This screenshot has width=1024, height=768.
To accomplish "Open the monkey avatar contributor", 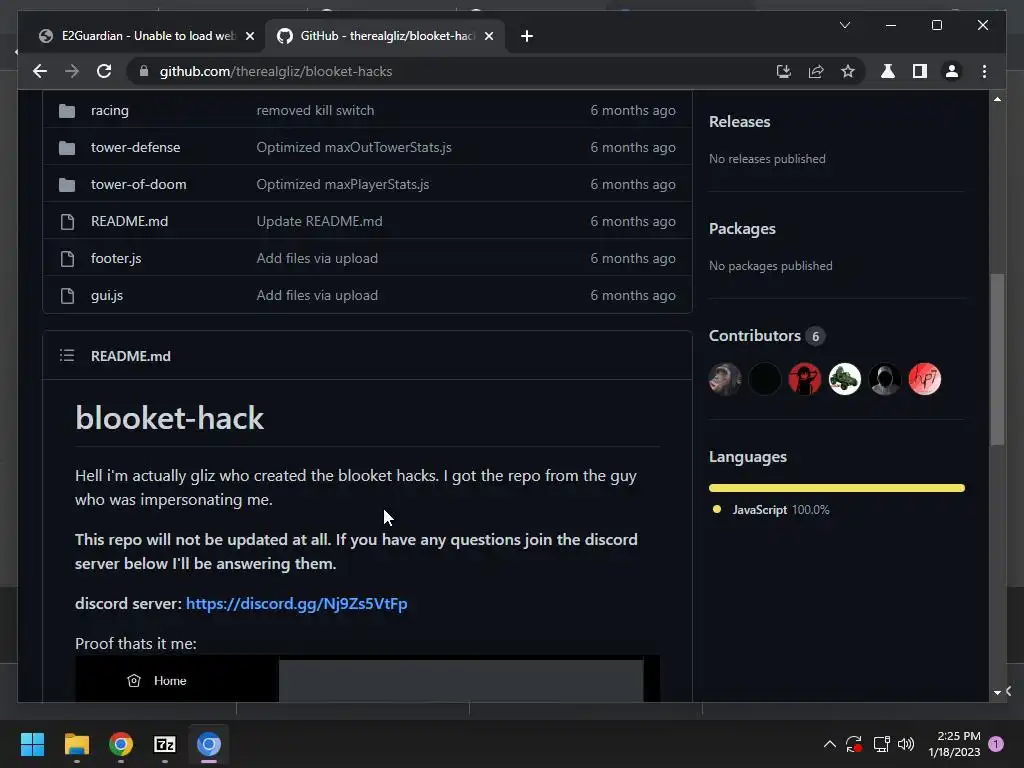I will [725, 379].
